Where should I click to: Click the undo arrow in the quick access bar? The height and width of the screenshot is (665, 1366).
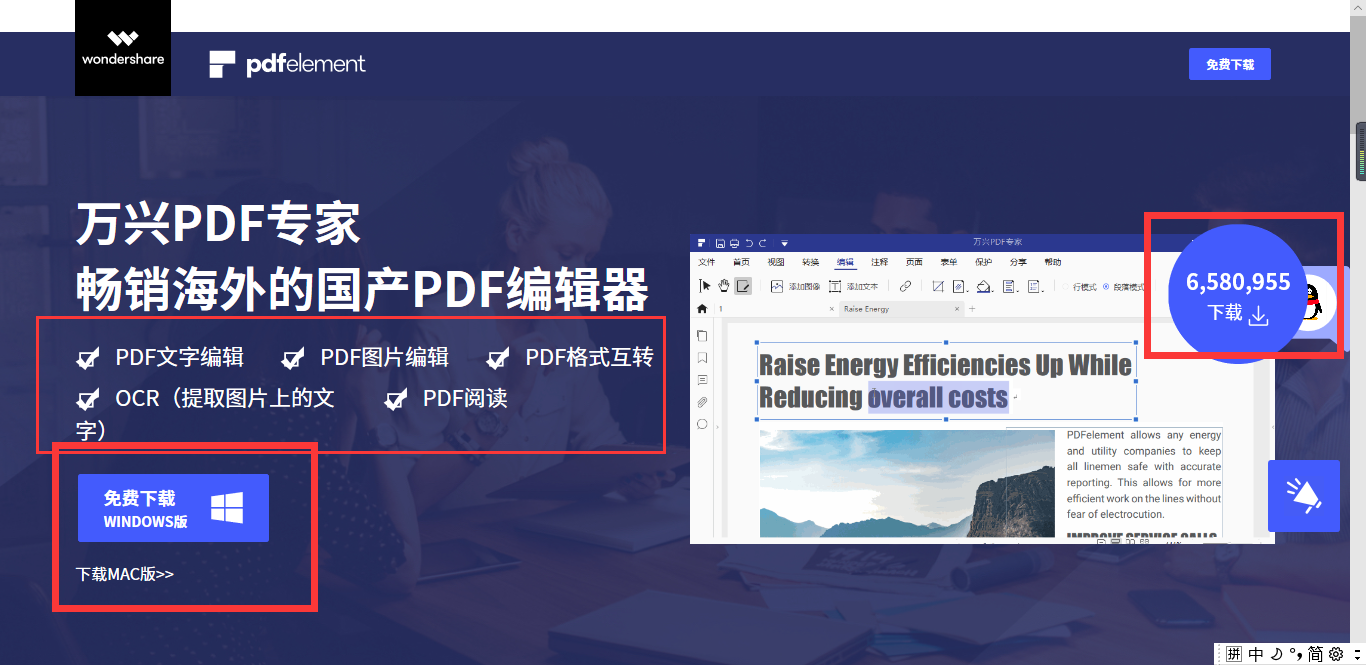coord(748,242)
